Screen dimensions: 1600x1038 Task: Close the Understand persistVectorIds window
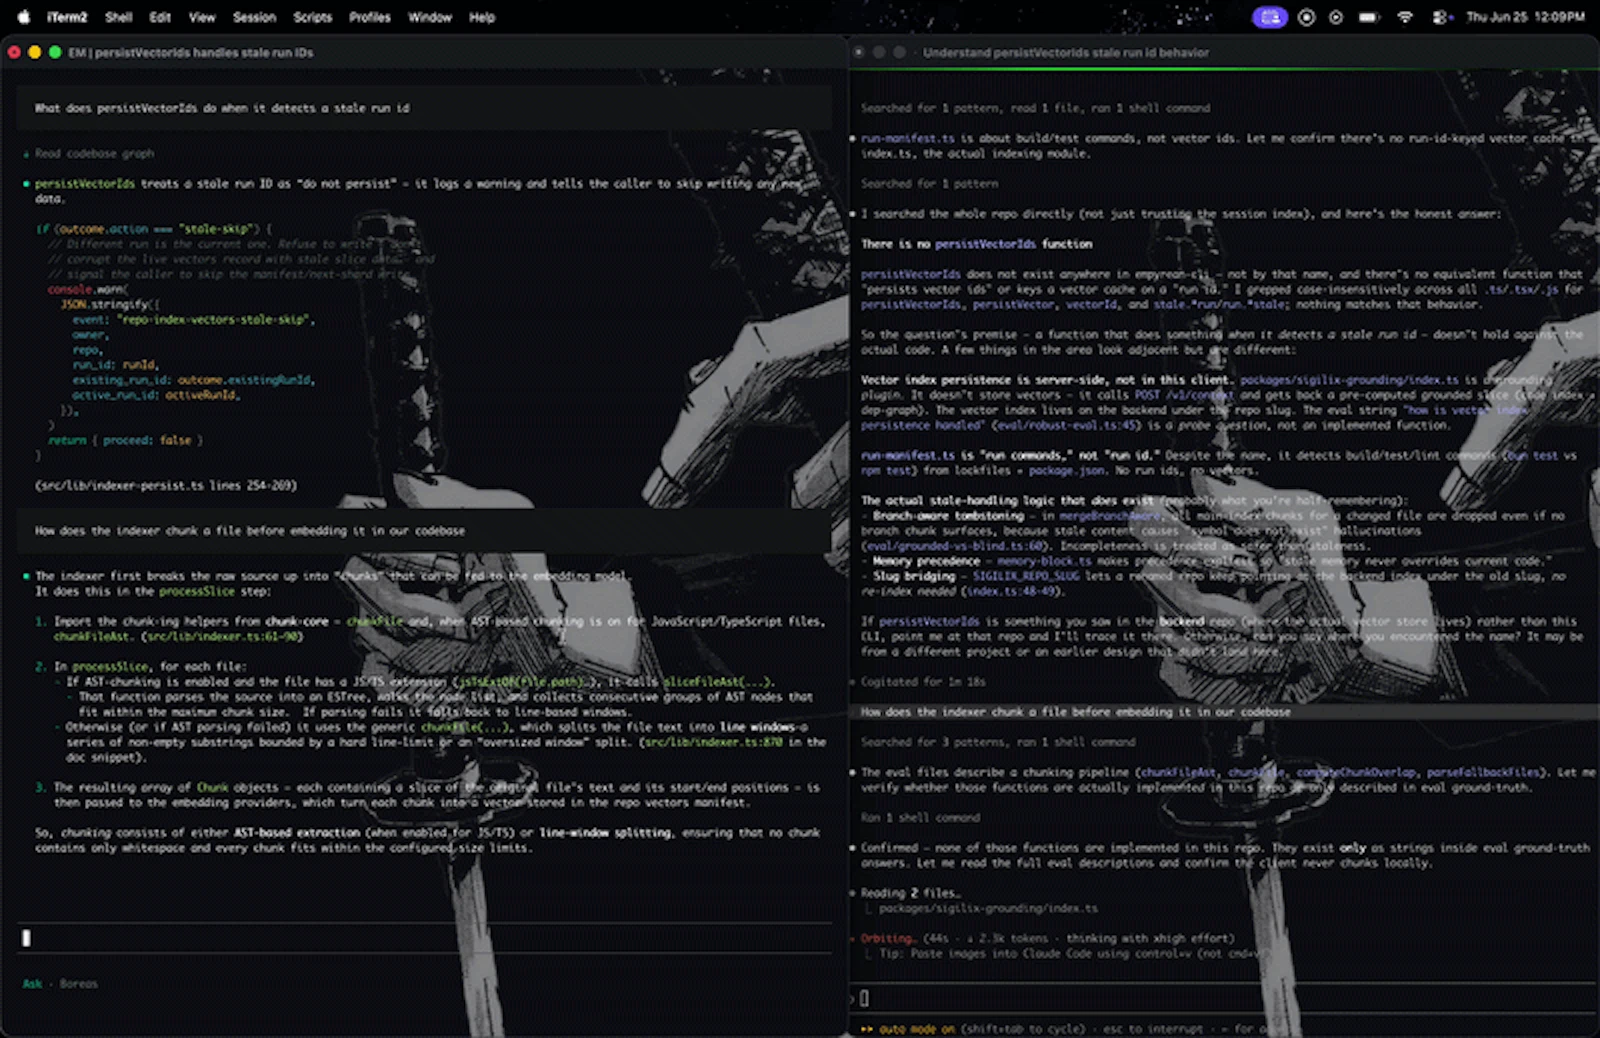(859, 52)
